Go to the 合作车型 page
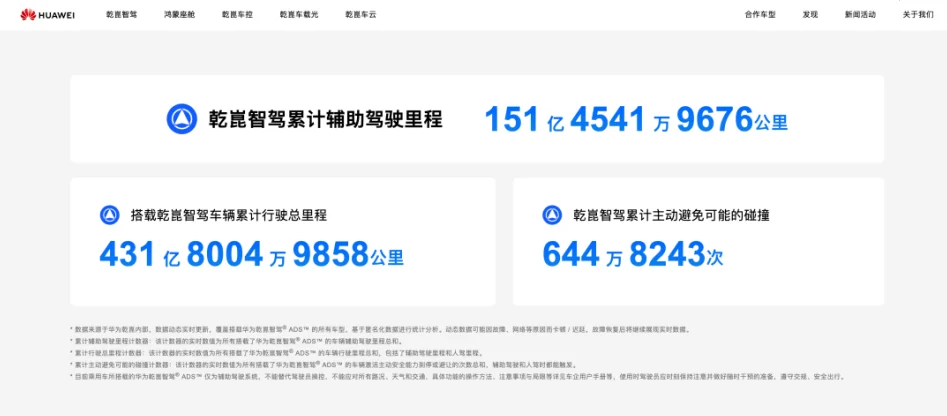Viewport: 947px width, 416px height. [x=760, y=14]
